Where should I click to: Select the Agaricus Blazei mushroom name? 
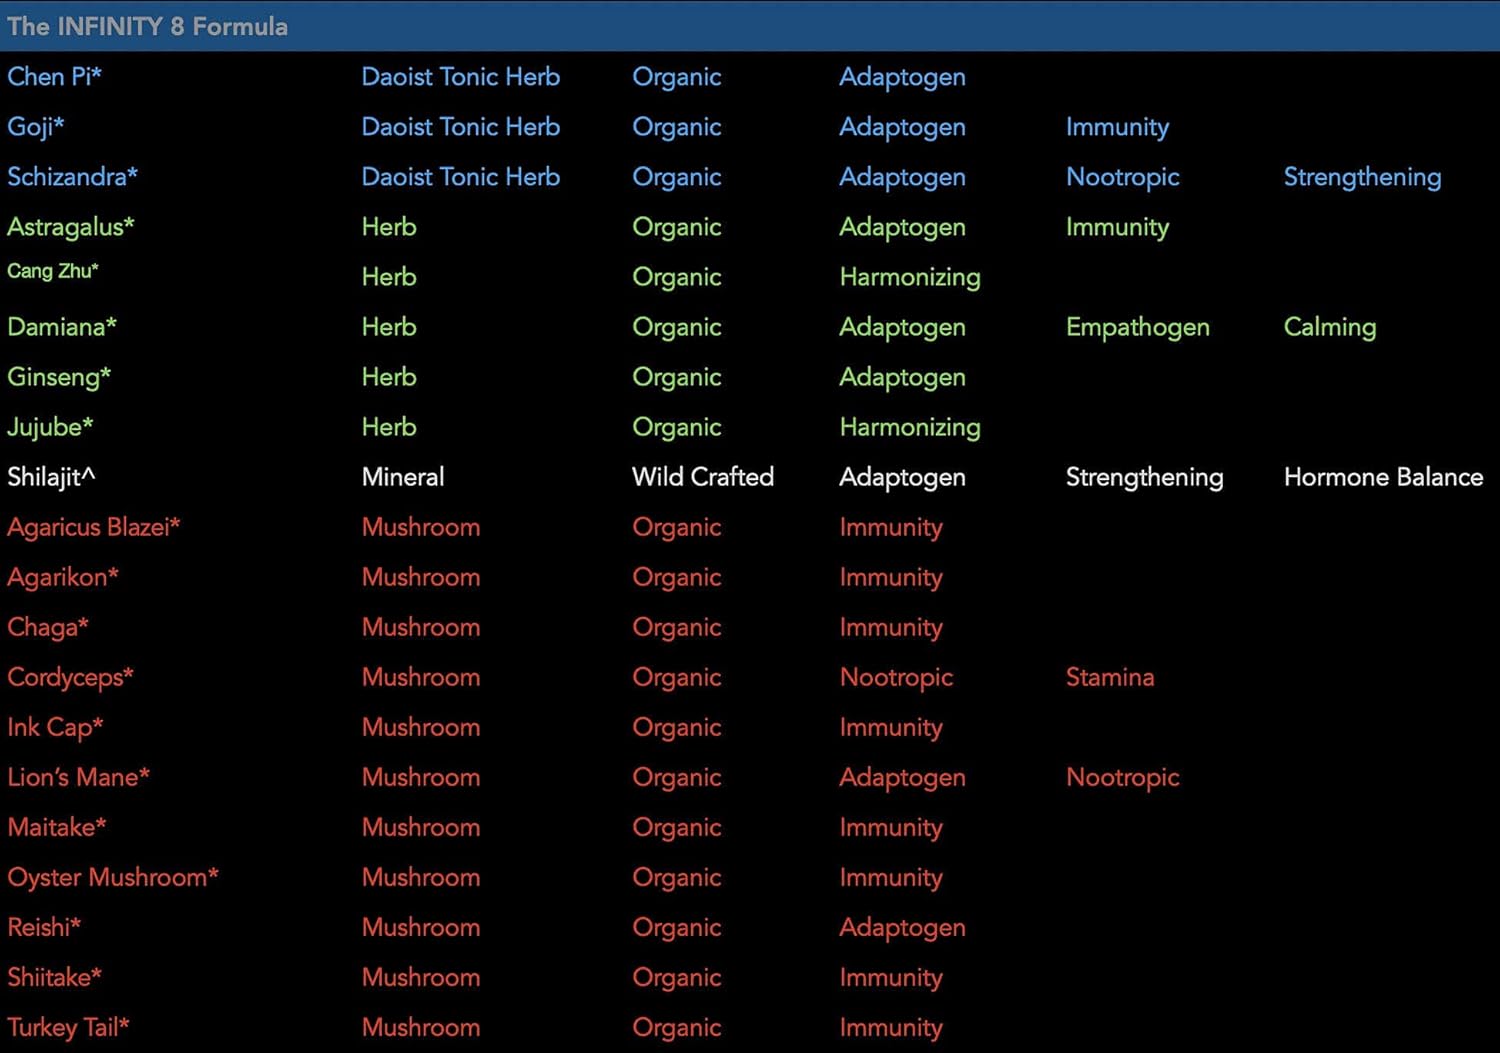(93, 527)
